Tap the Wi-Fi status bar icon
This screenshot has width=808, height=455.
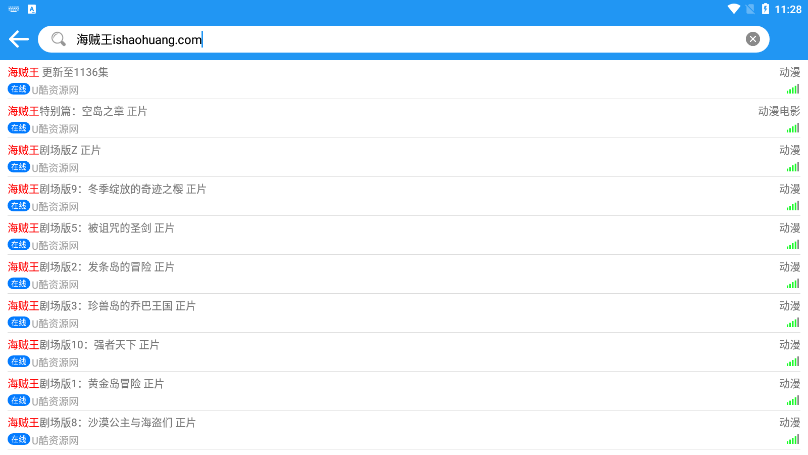click(x=734, y=8)
